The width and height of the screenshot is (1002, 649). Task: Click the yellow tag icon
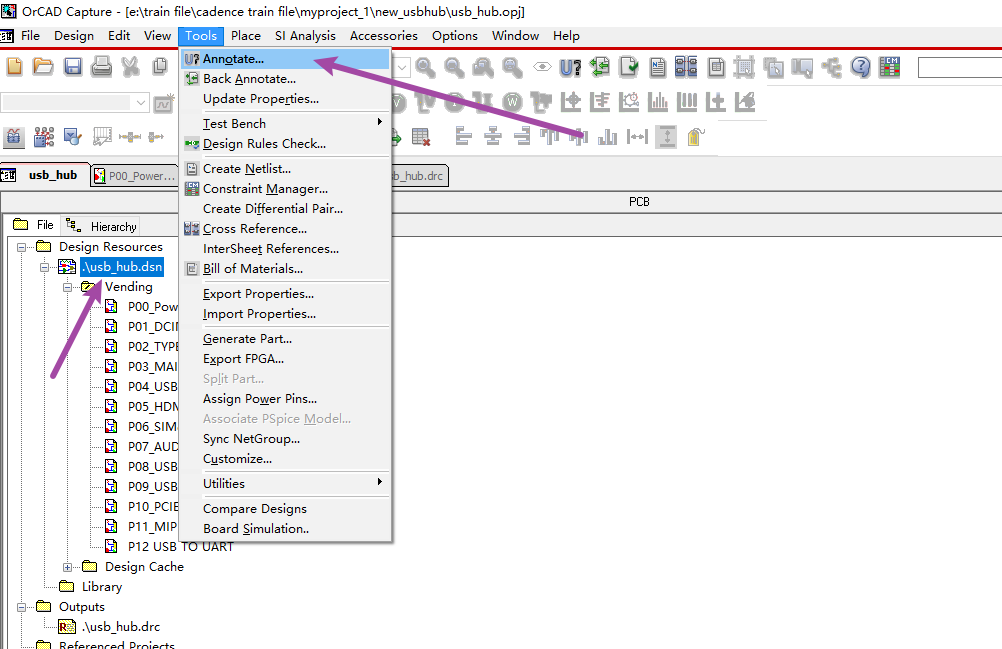(x=695, y=136)
